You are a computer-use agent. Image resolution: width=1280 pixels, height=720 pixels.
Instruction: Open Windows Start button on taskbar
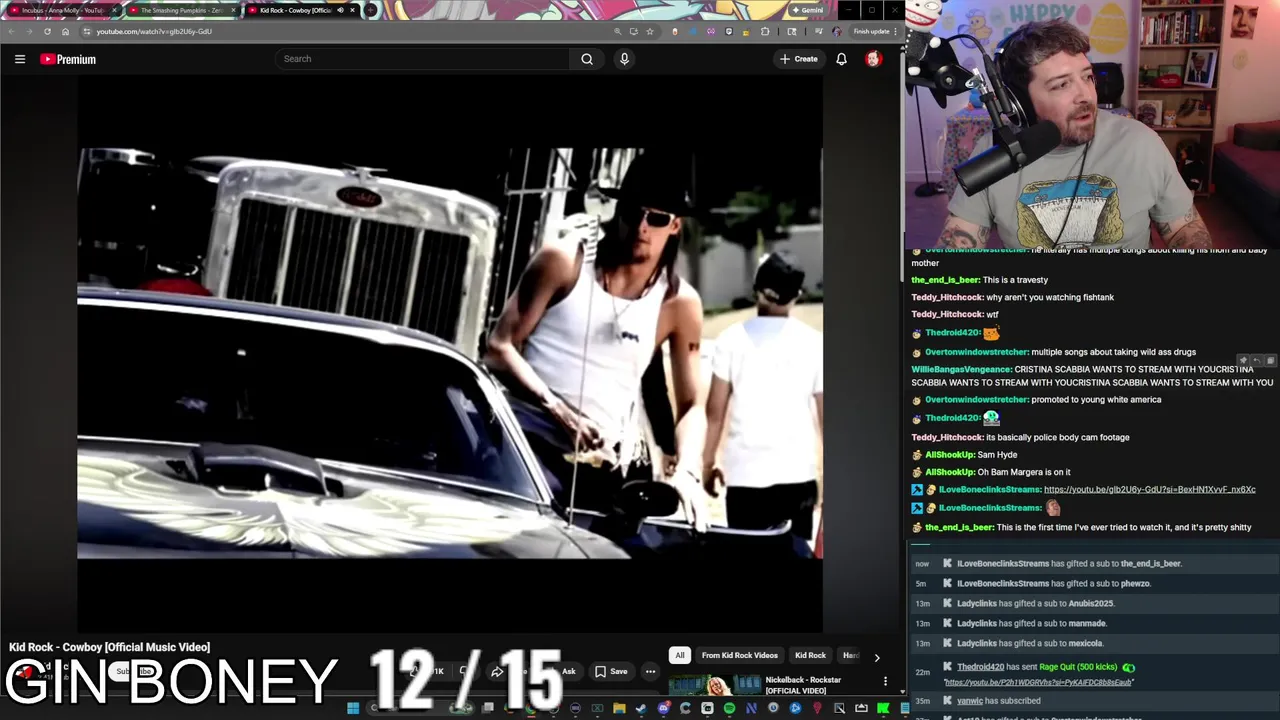point(352,709)
